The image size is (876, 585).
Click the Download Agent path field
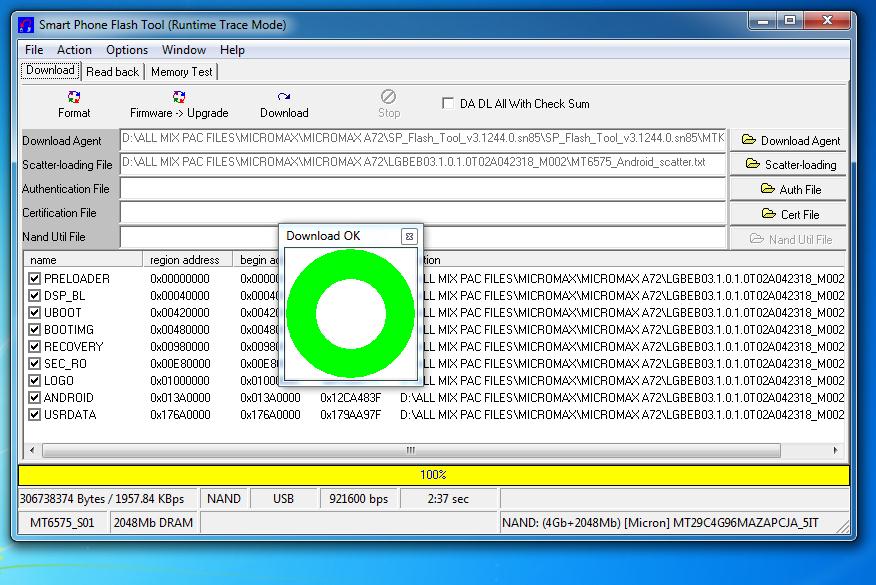tap(420, 140)
